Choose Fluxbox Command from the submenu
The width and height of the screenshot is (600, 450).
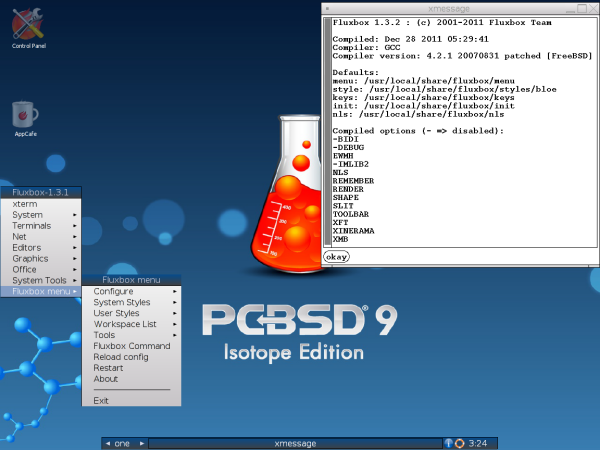(x=131, y=346)
